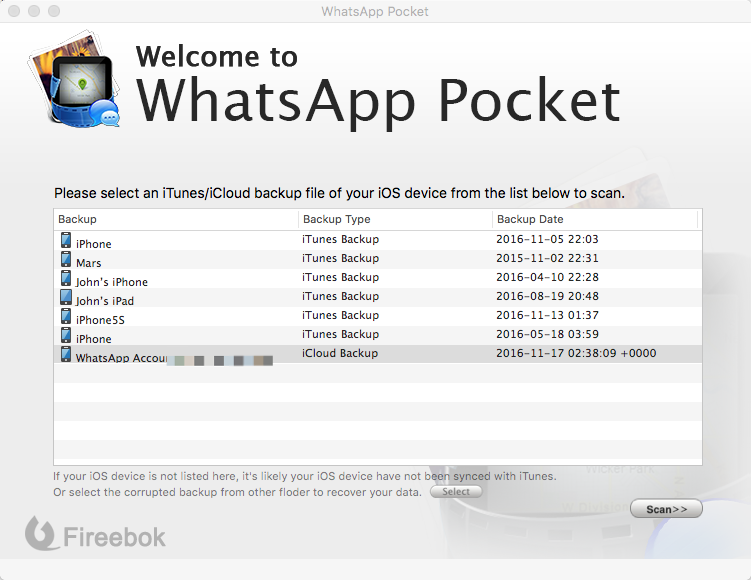Click iTunes Backup type in John's iPhone row

pyautogui.click(x=341, y=277)
